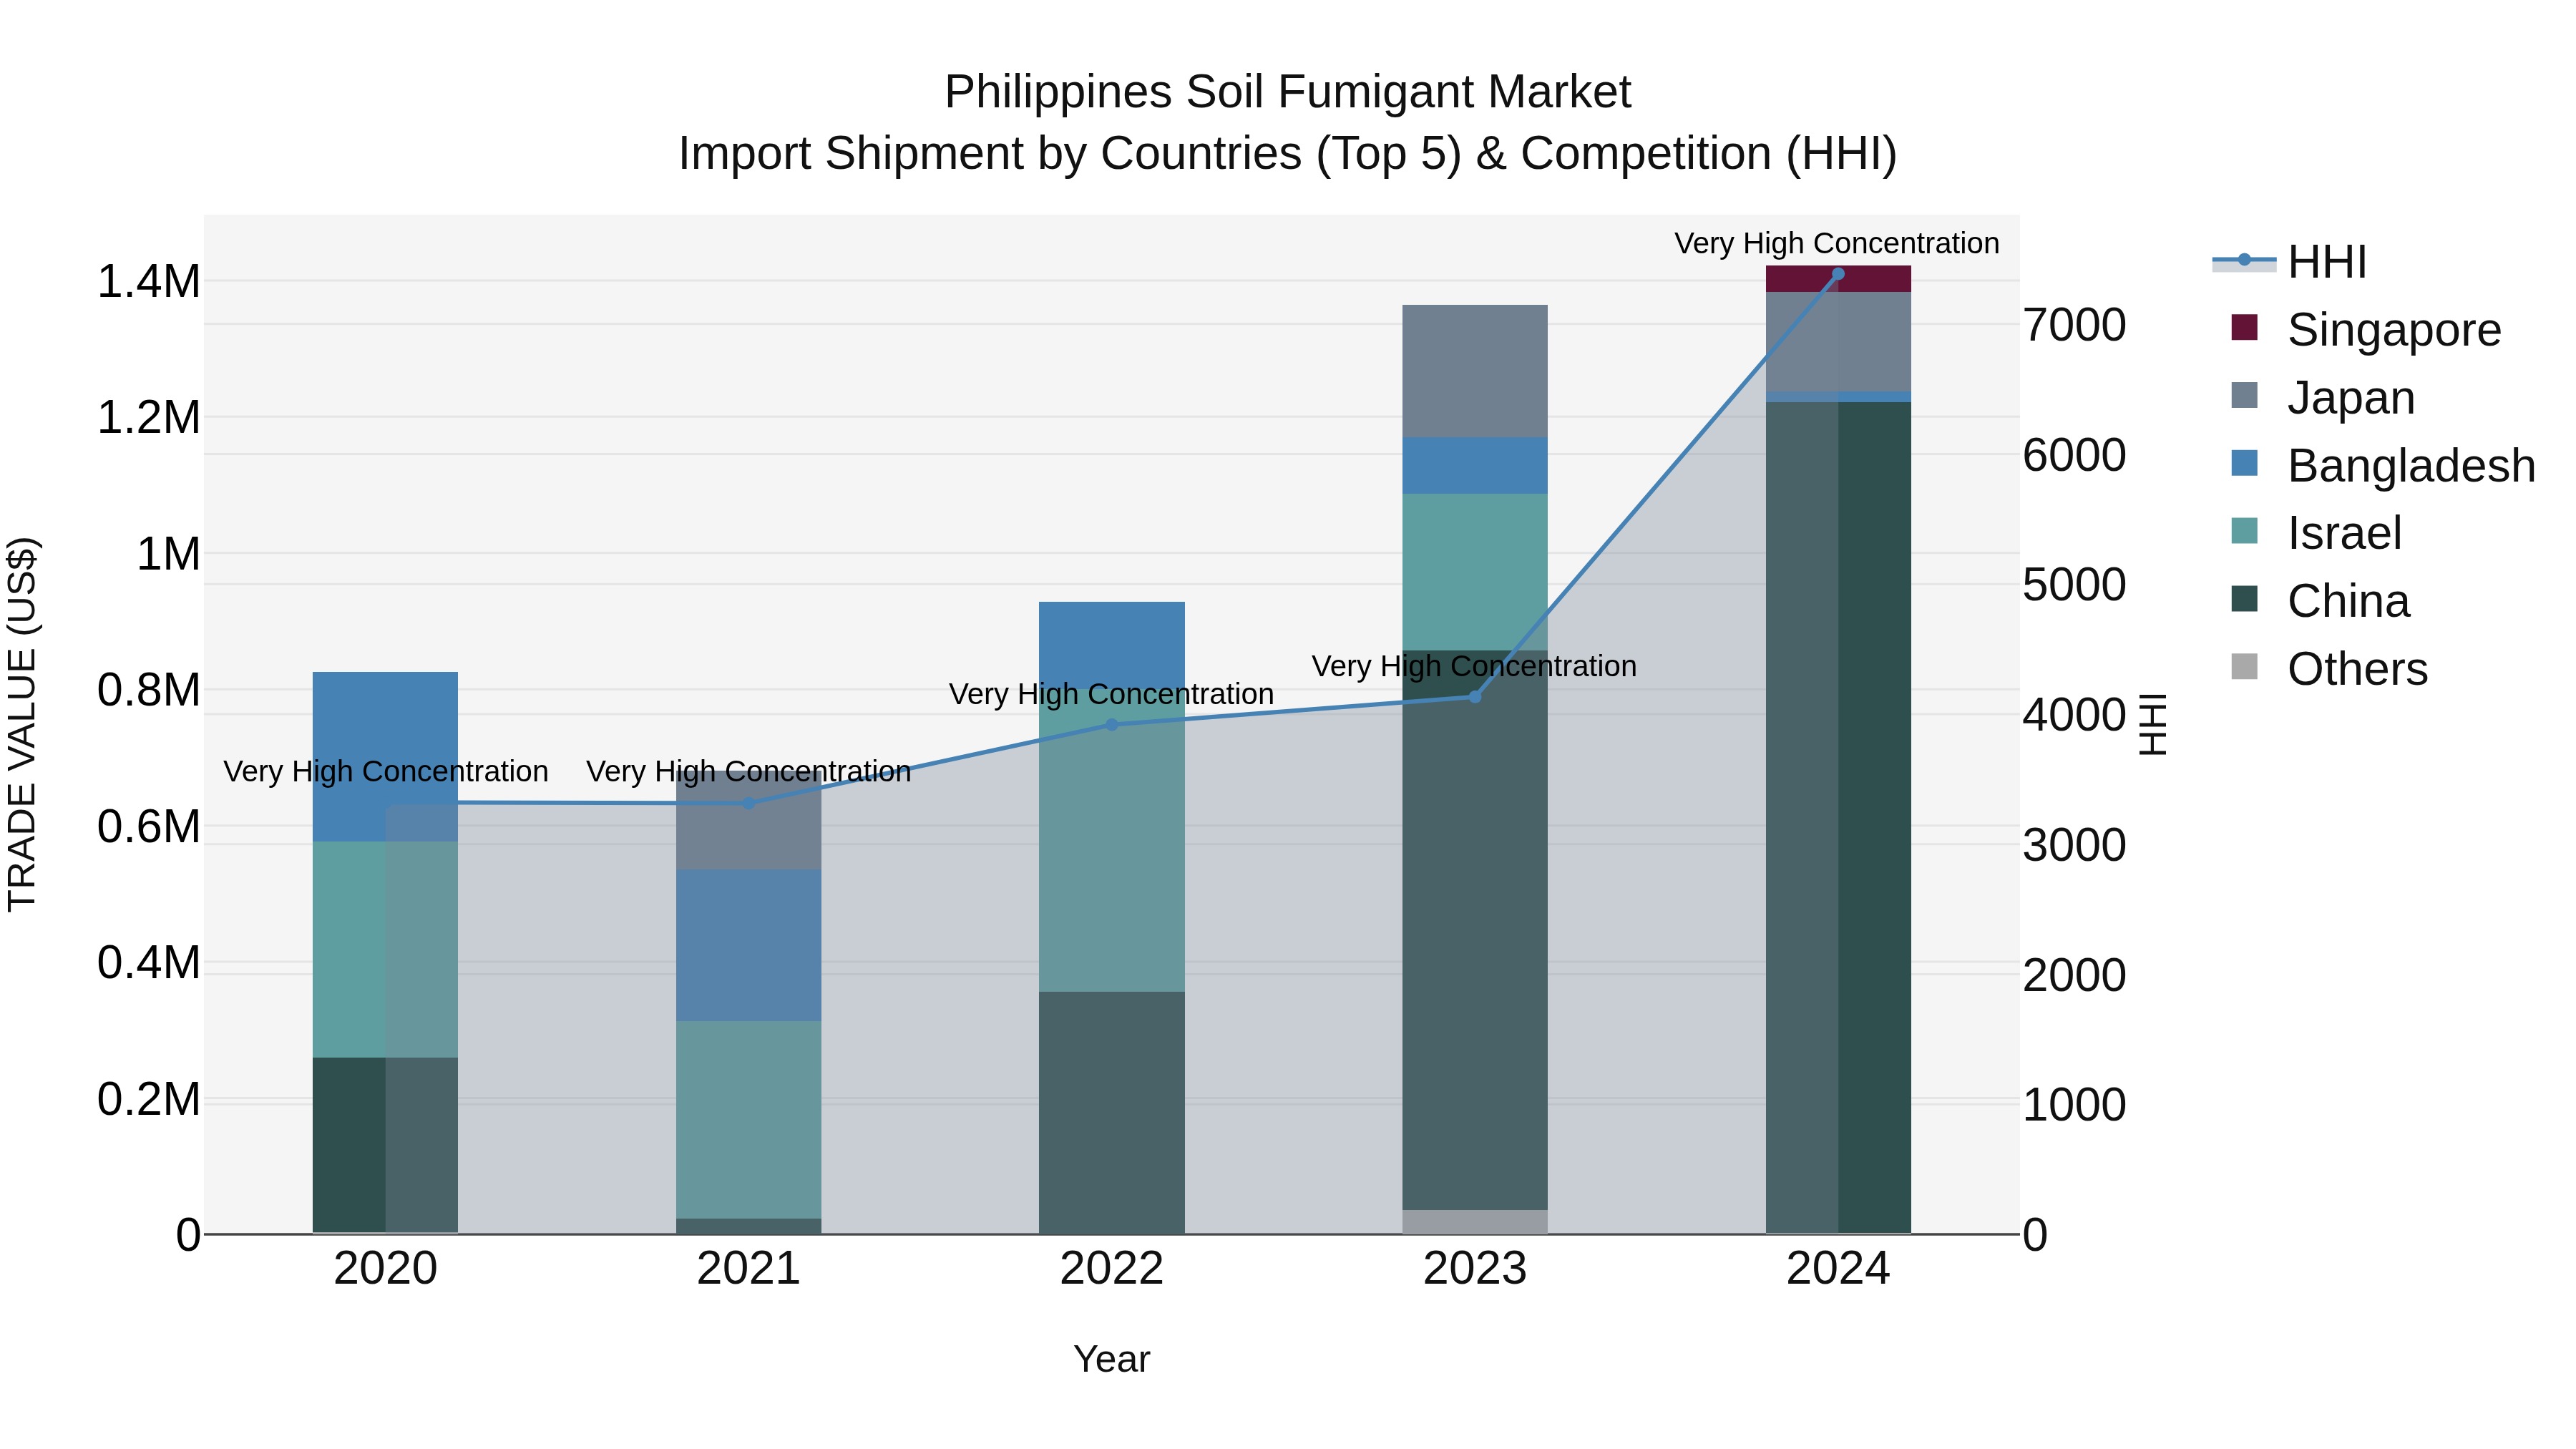Click the 2024 China bar segment
Screen dimensions: 2576x1449
[x=1838, y=817]
